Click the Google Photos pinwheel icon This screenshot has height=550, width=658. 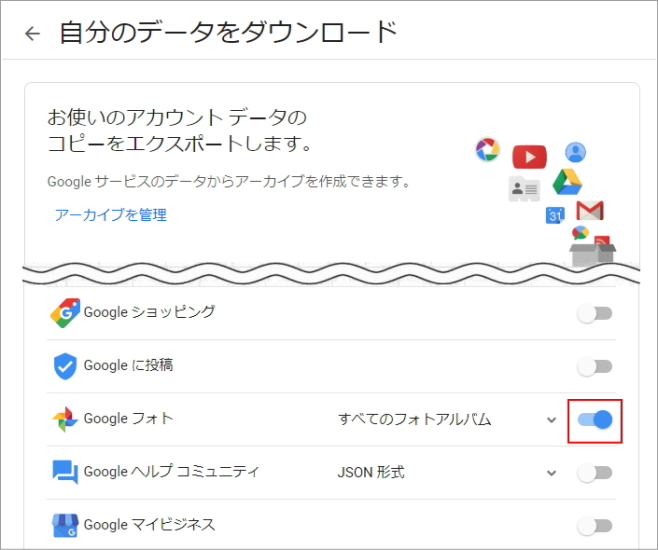65,420
